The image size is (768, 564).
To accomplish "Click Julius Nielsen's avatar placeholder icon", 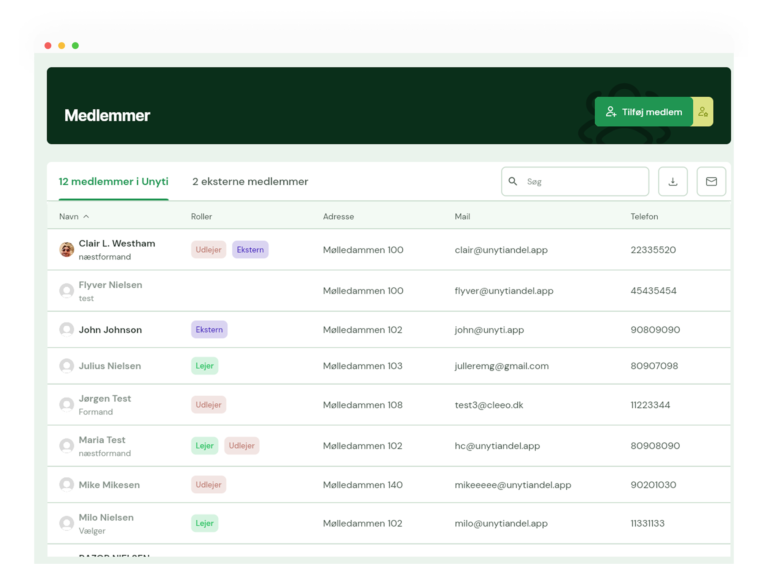I will click(67, 366).
